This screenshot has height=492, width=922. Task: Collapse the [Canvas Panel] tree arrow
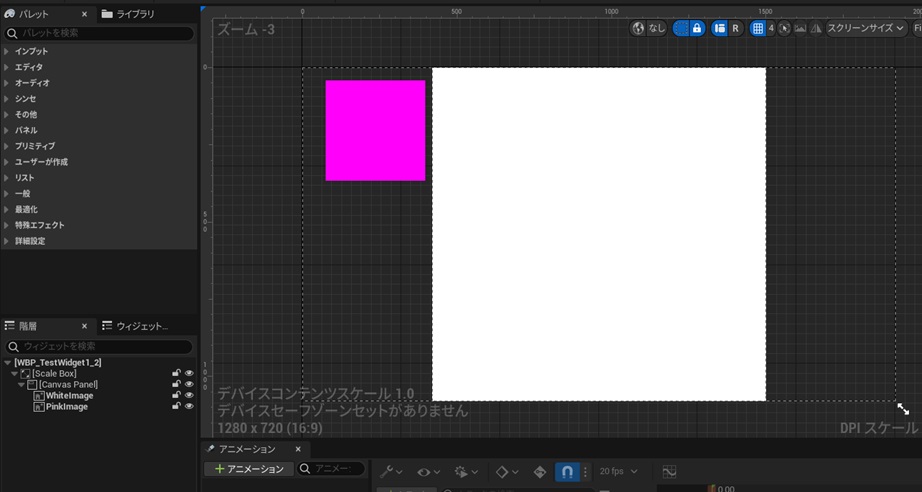pyautogui.click(x=22, y=385)
